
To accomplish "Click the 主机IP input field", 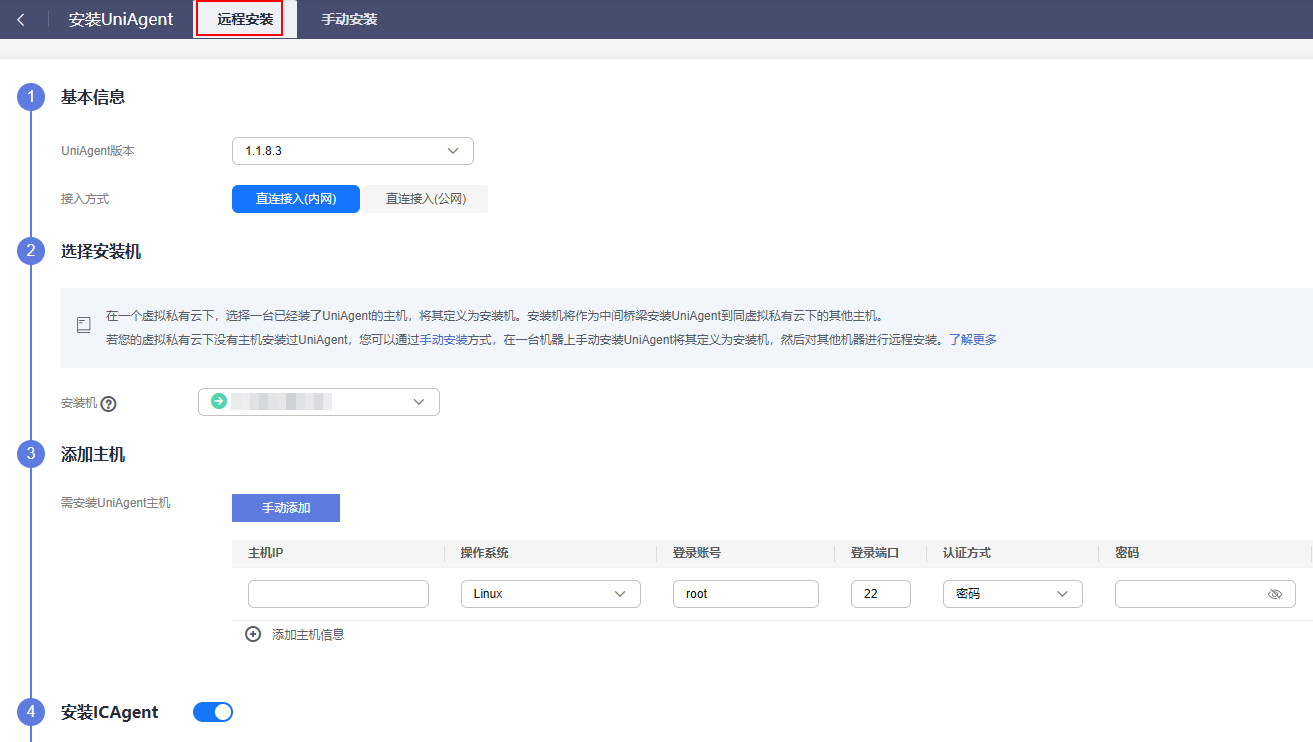I will point(338,594).
